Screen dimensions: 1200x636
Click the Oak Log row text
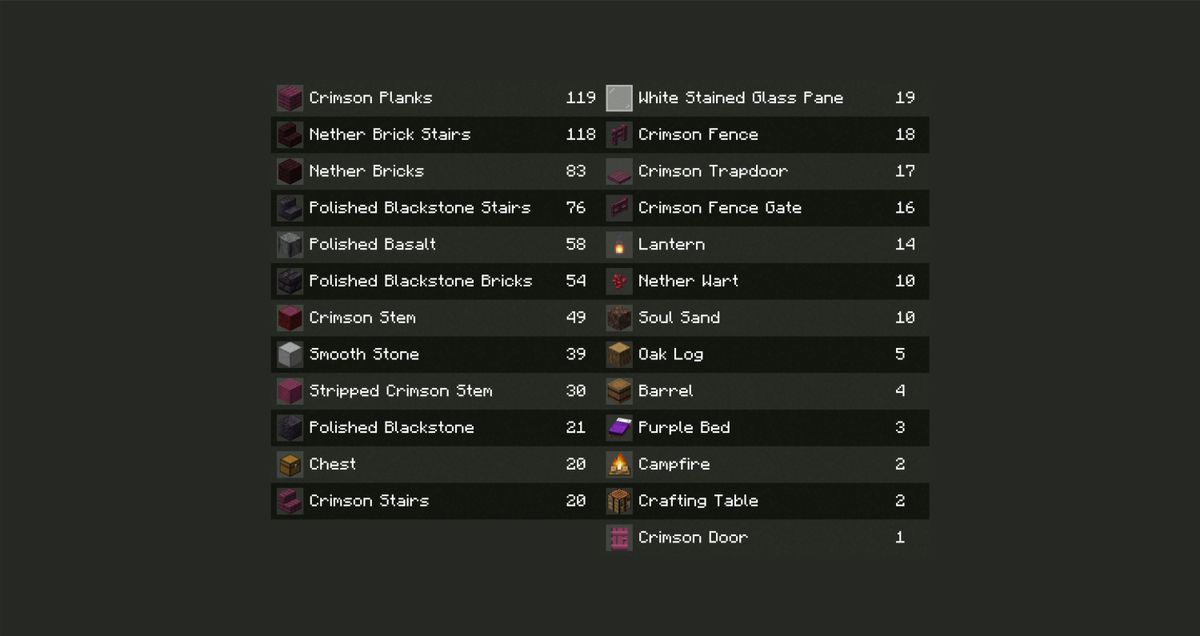(670, 354)
